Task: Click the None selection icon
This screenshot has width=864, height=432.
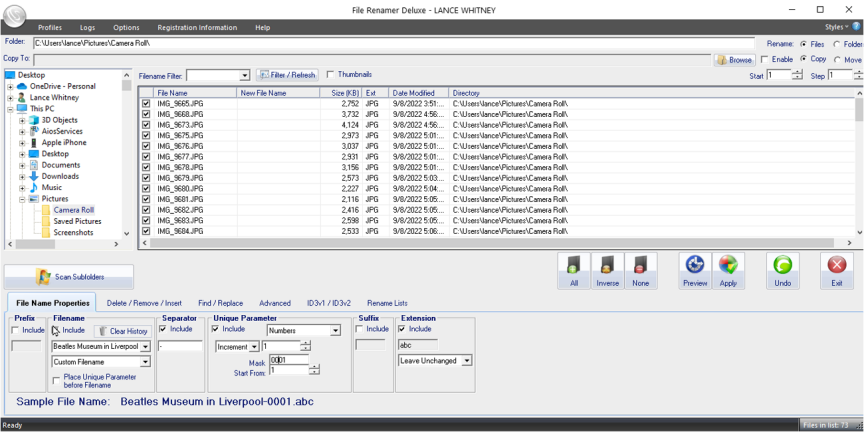Action: click(640, 270)
